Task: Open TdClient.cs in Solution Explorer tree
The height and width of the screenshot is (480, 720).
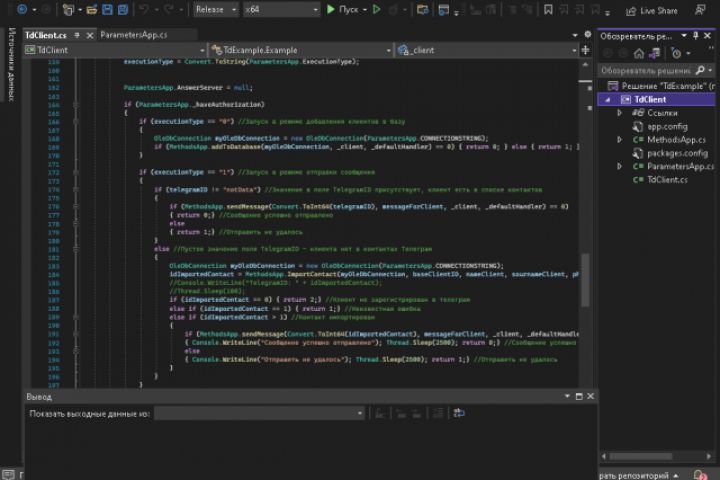Action: [x=667, y=180]
